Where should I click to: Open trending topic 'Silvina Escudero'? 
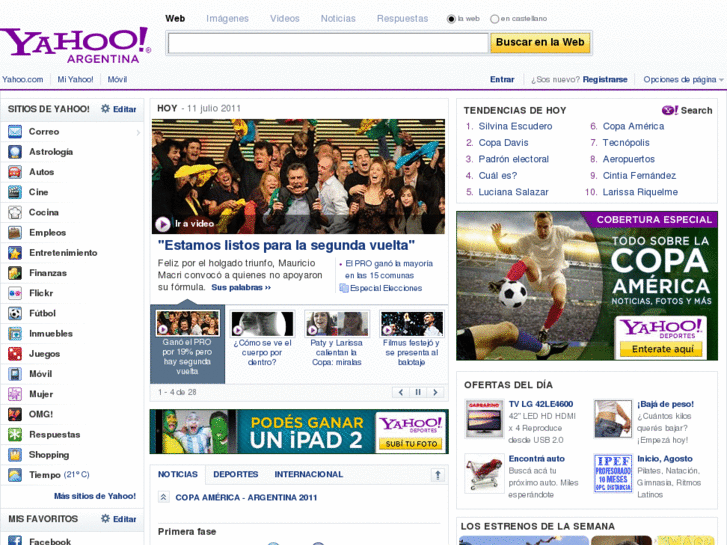click(515, 126)
